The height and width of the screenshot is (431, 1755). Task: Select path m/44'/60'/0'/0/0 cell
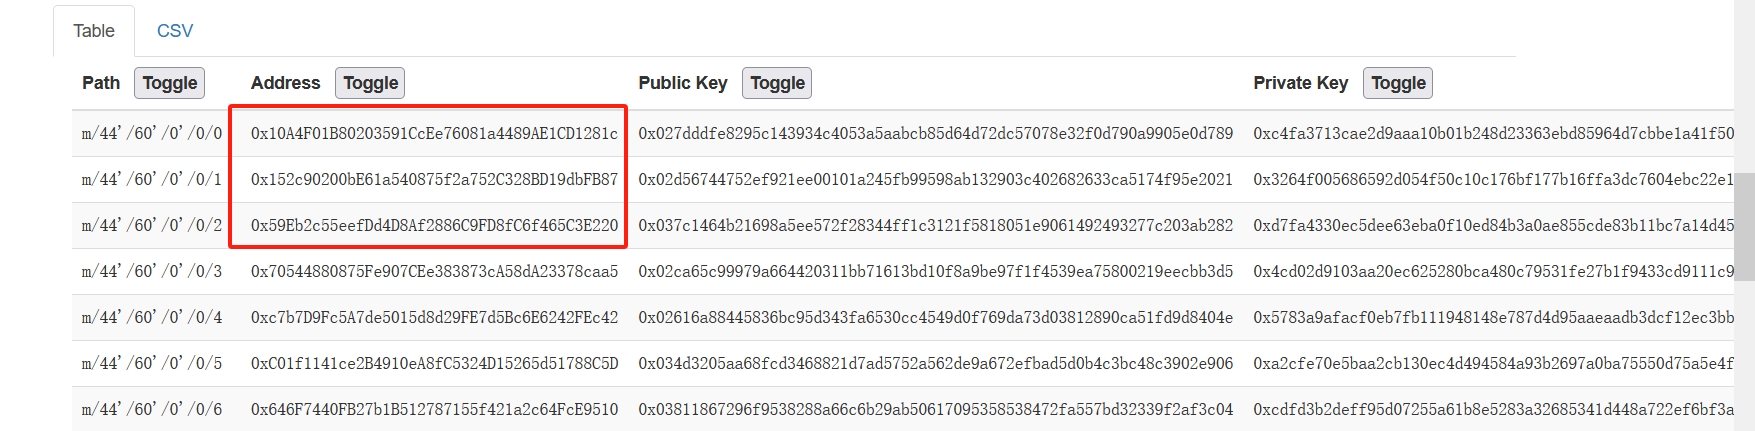[152, 133]
